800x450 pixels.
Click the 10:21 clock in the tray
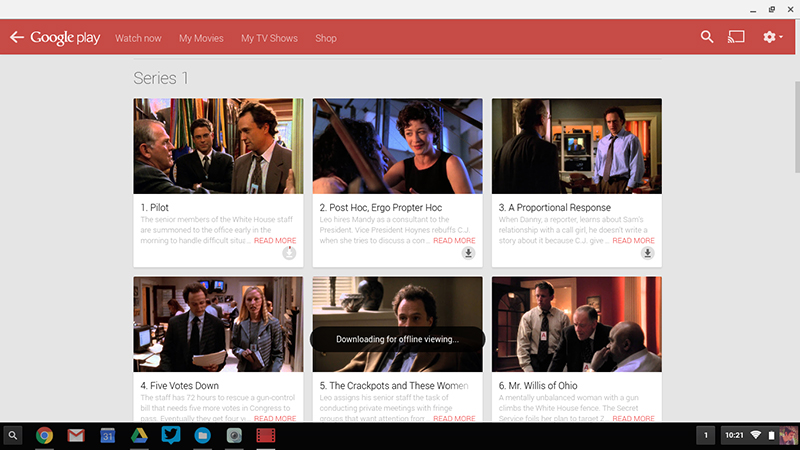pos(734,435)
